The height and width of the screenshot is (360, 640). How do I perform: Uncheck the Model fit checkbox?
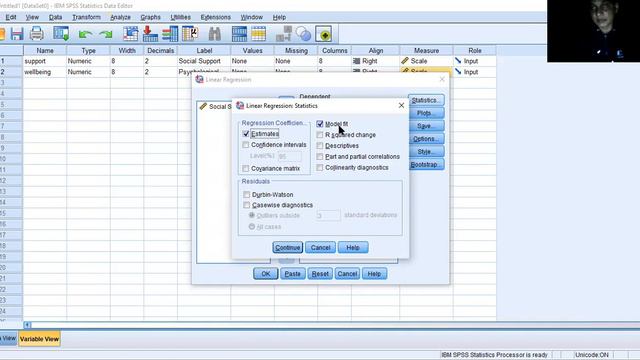point(320,124)
